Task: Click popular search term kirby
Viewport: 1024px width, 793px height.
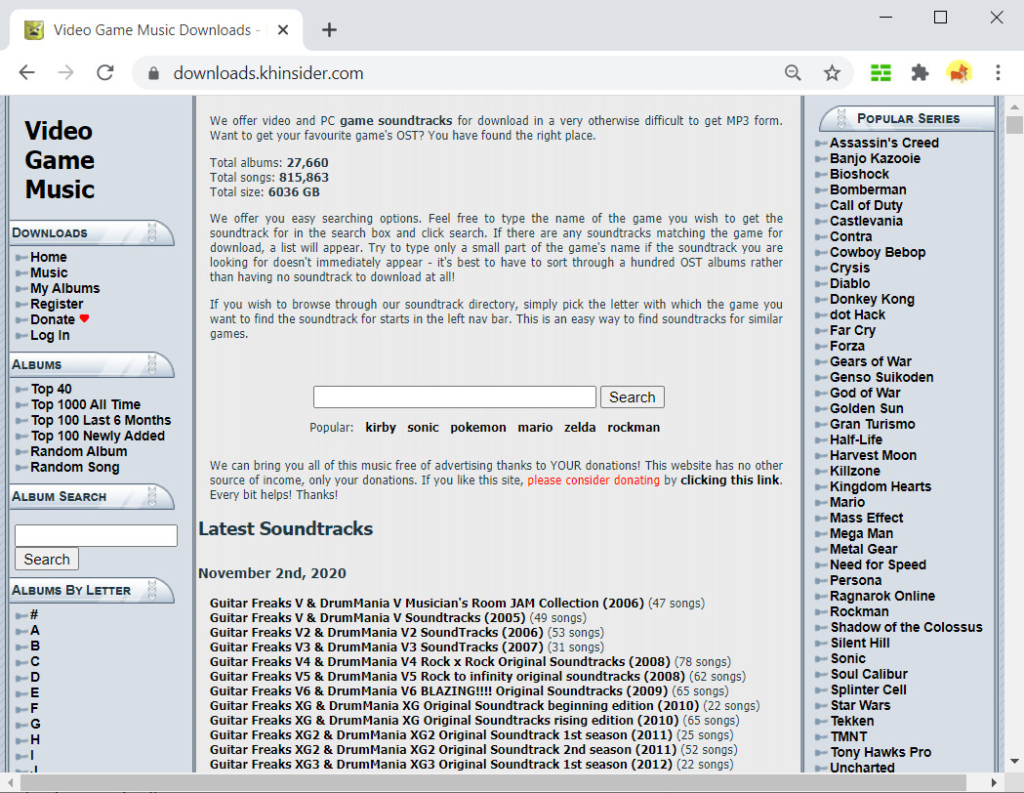Action: click(x=381, y=427)
